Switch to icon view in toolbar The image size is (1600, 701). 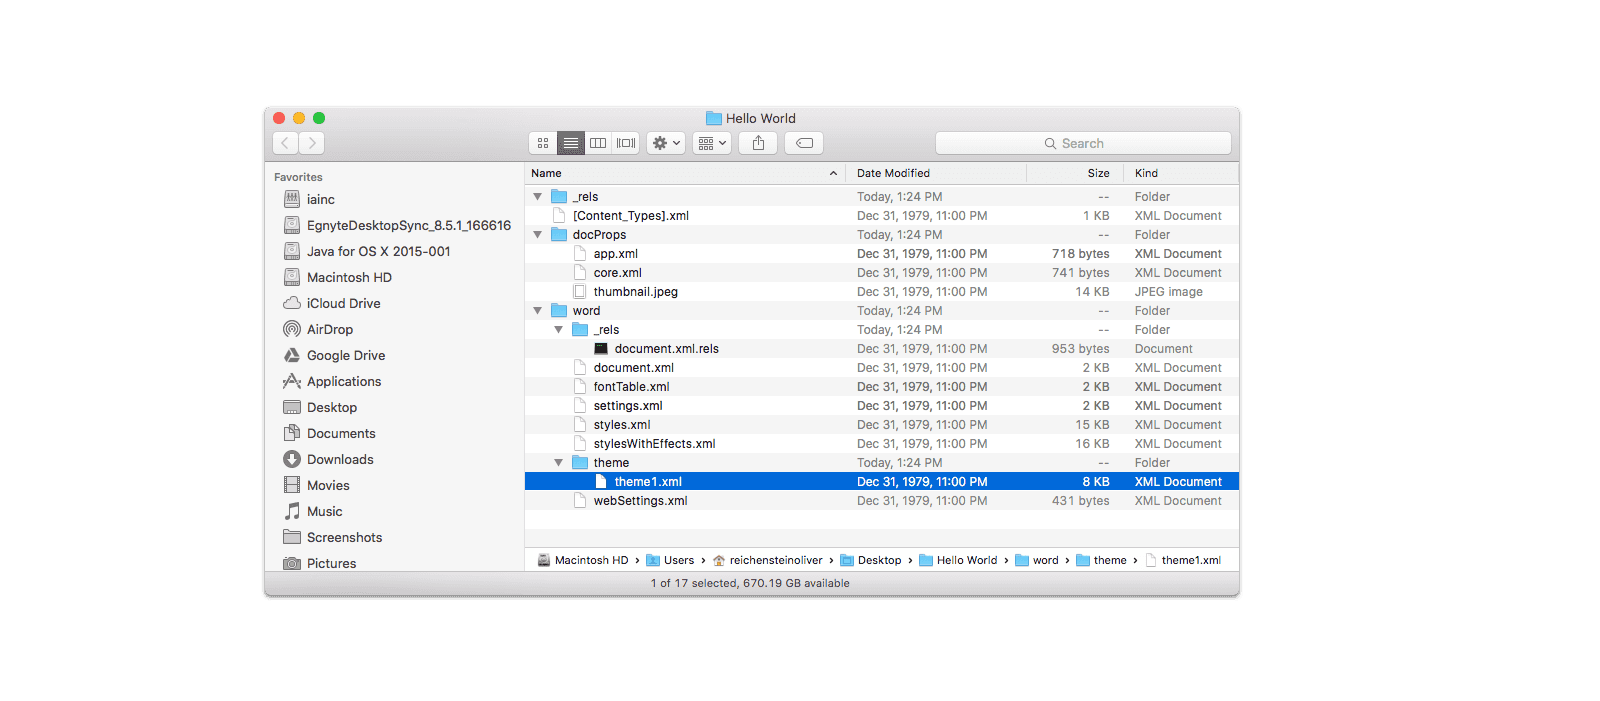click(x=543, y=143)
